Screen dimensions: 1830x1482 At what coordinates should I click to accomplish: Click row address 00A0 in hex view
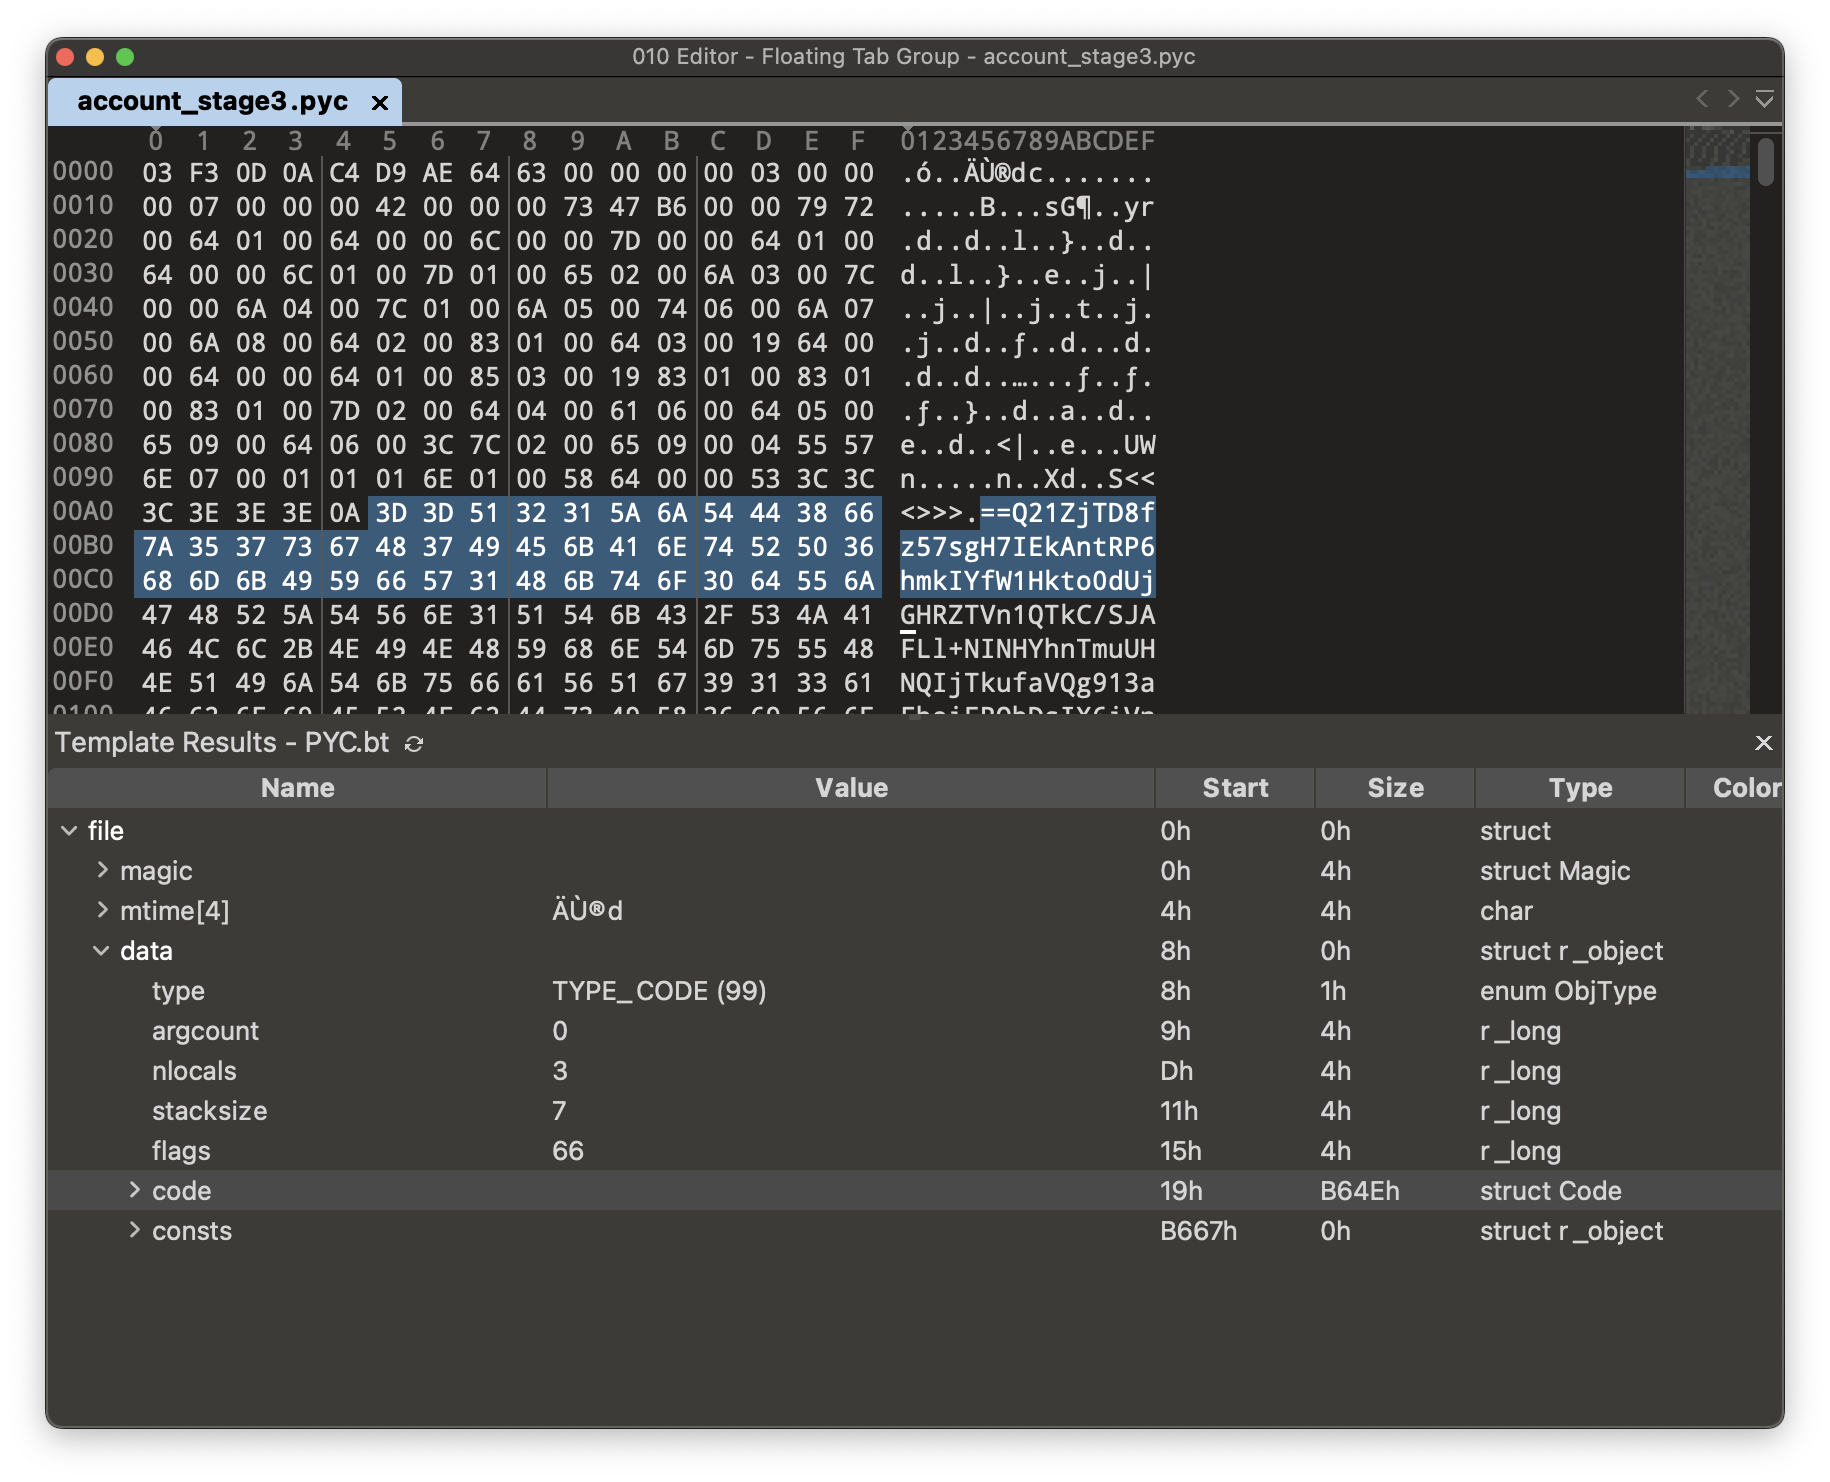83,512
